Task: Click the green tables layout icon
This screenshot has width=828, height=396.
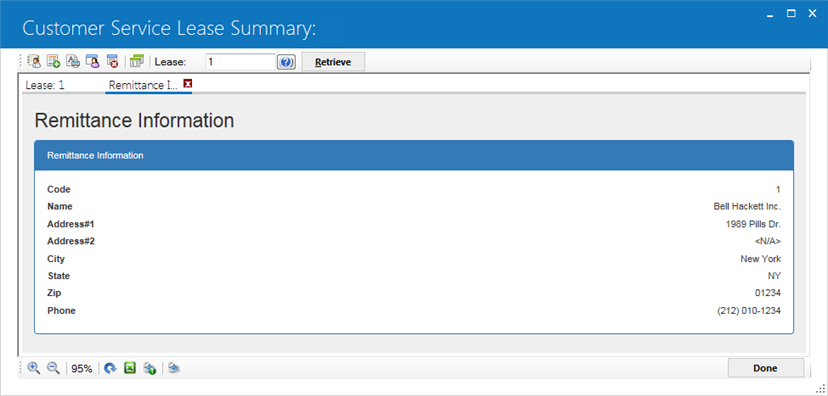Action: tap(137, 61)
